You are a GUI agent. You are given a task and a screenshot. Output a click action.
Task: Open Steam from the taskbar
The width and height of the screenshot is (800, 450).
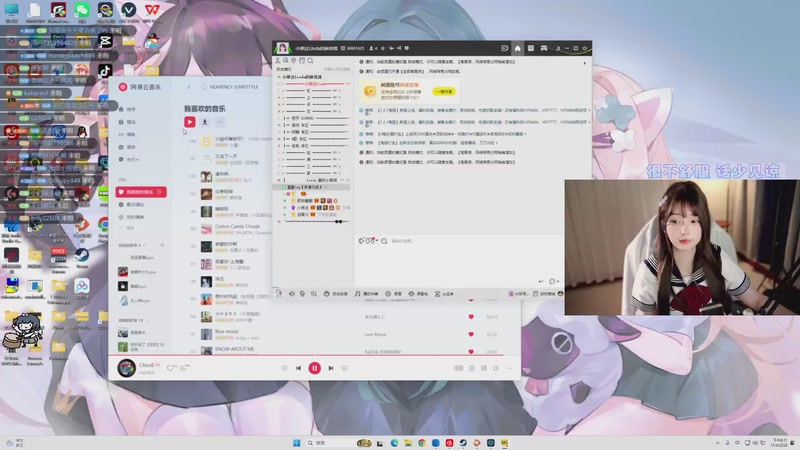[463, 443]
